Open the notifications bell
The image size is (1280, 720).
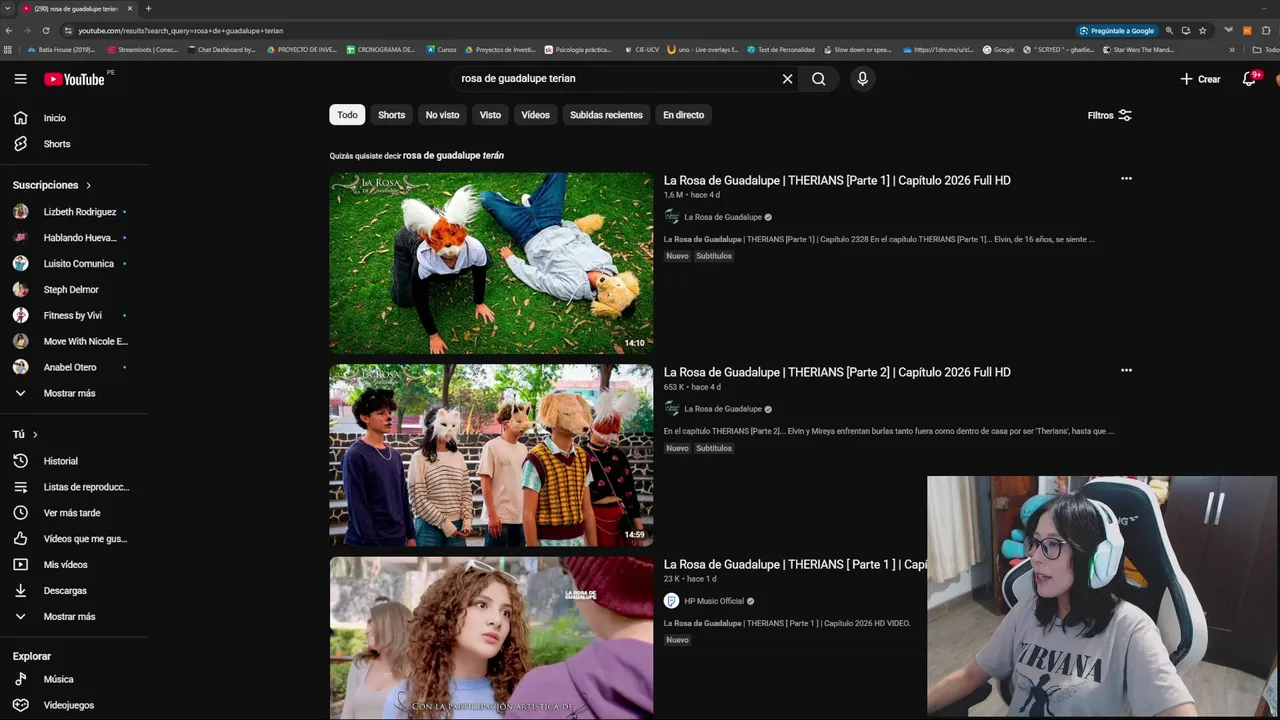pyautogui.click(x=1249, y=79)
